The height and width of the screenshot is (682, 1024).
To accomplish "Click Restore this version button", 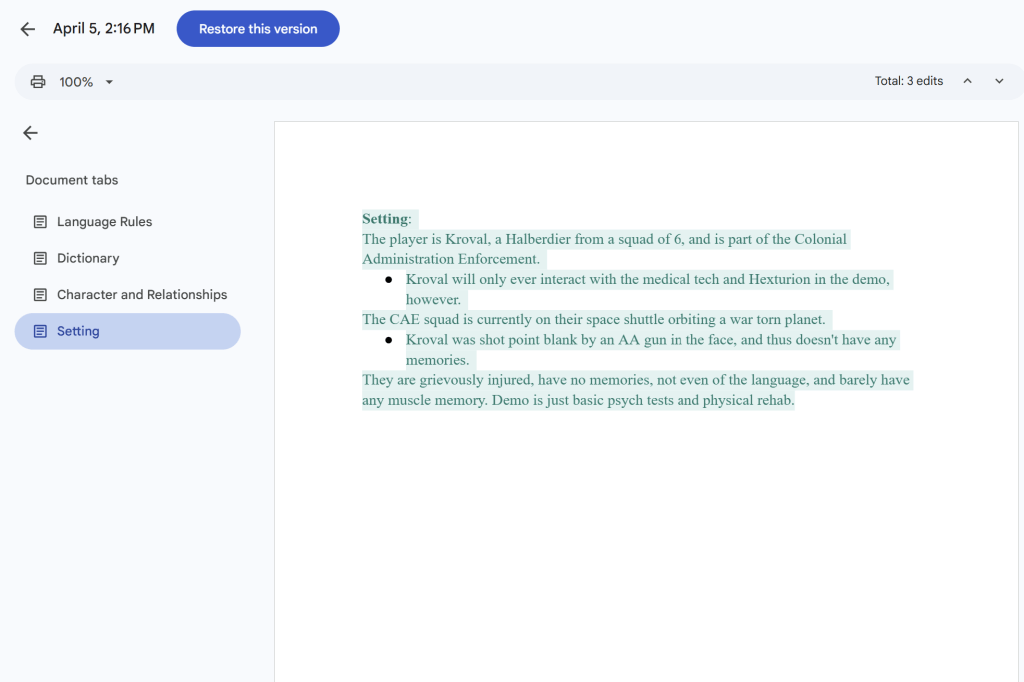I will [x=258, y=29].
